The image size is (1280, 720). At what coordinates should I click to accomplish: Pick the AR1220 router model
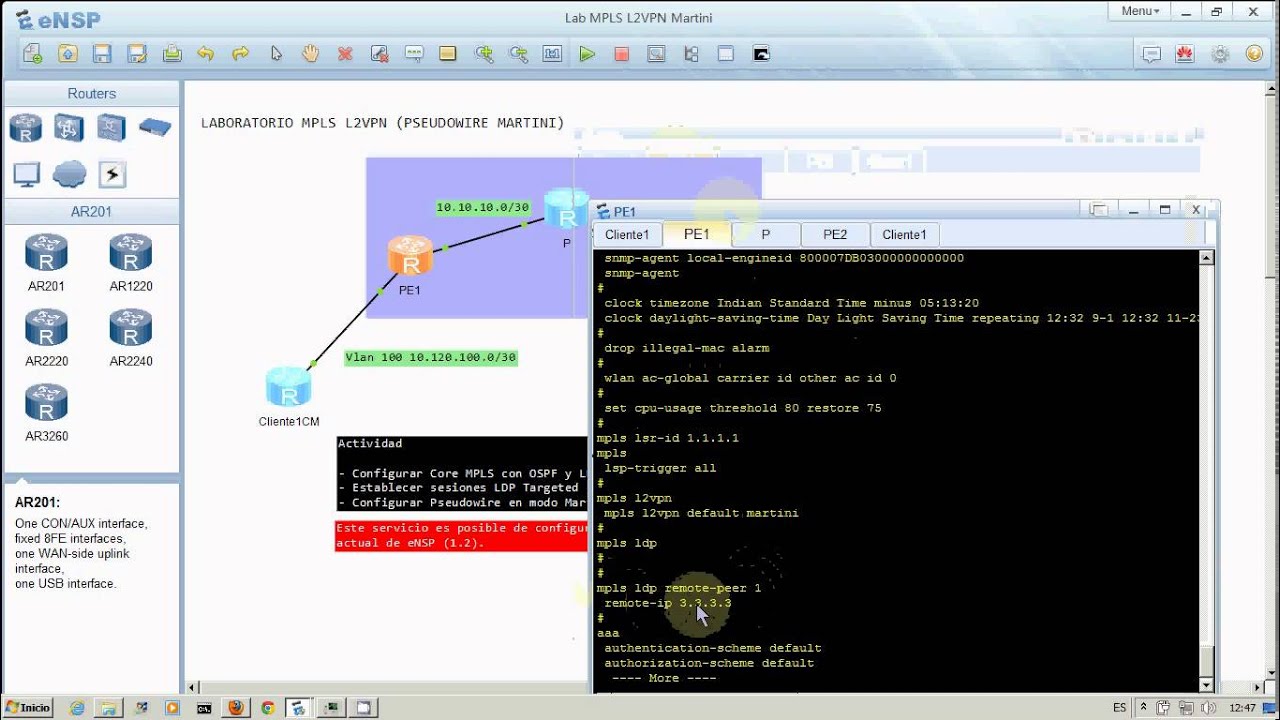pyautogui.click(x=131, y=262)
